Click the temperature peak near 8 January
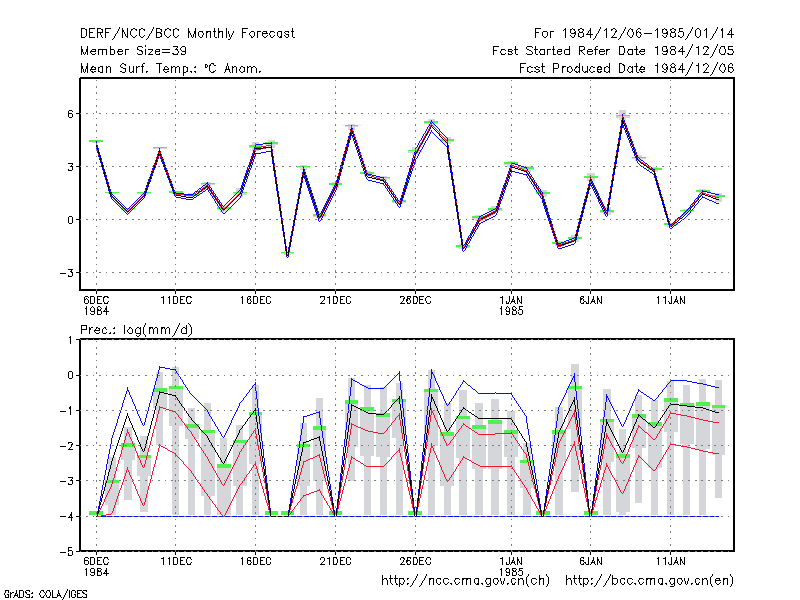This screenshot has height=600, width=800. click(622, 116)
